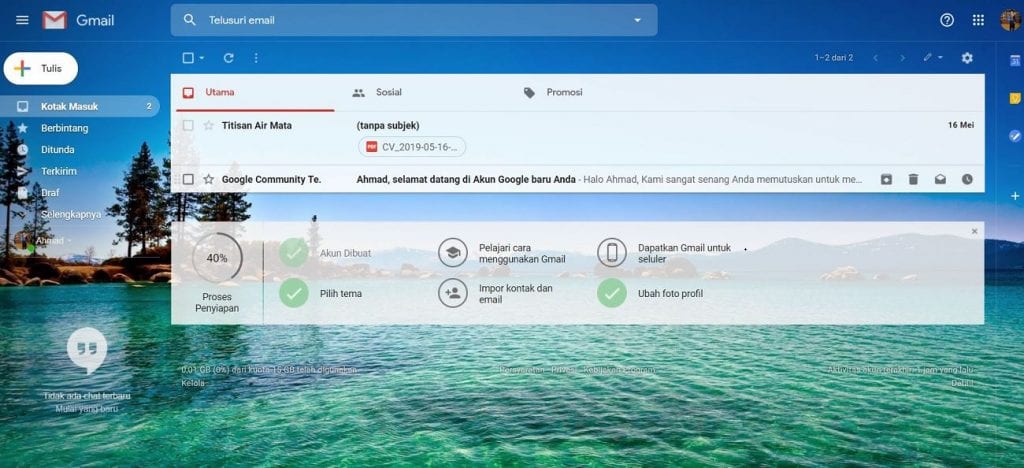Open the three-dot more options menu
The height and width of the screenshot is (468, 1024).
coord(256,58)
